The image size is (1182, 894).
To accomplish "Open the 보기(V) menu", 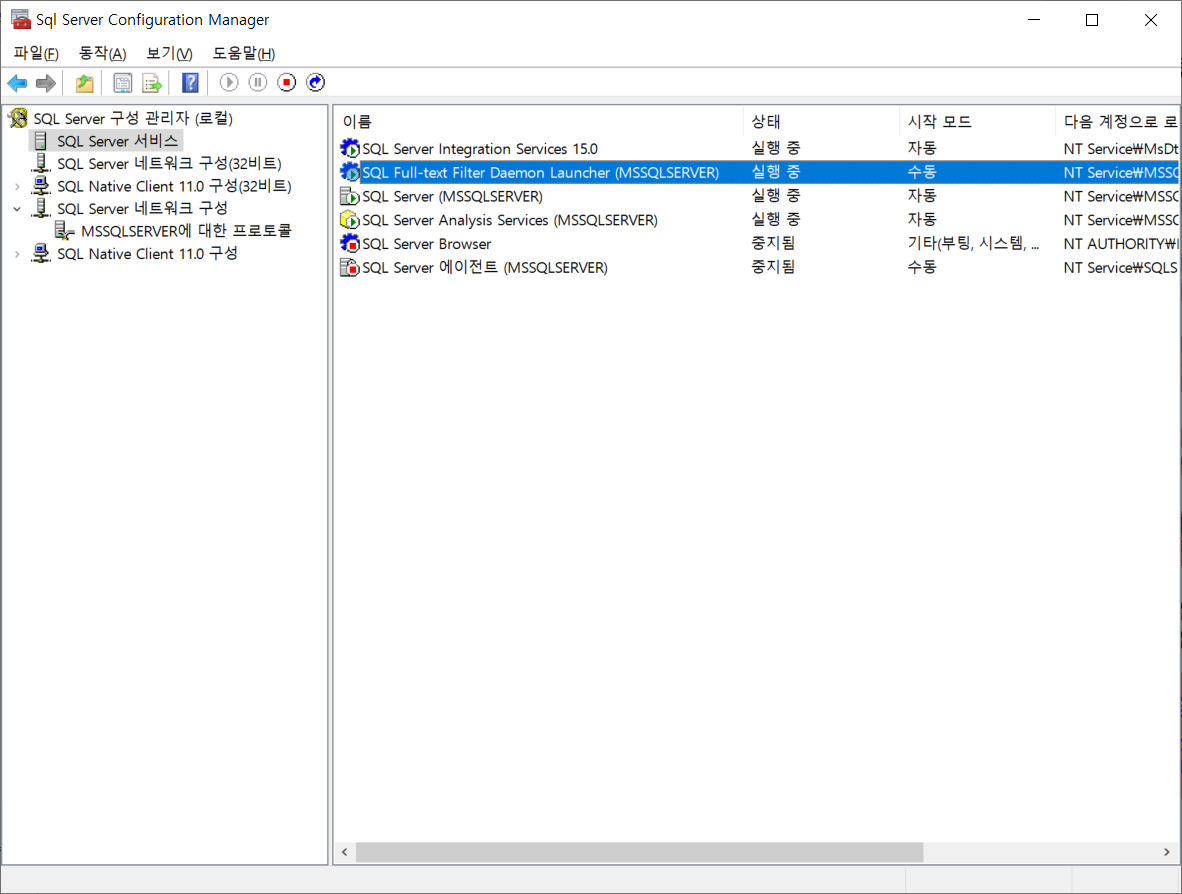I will pyautogui.click(x=170, y=54).
